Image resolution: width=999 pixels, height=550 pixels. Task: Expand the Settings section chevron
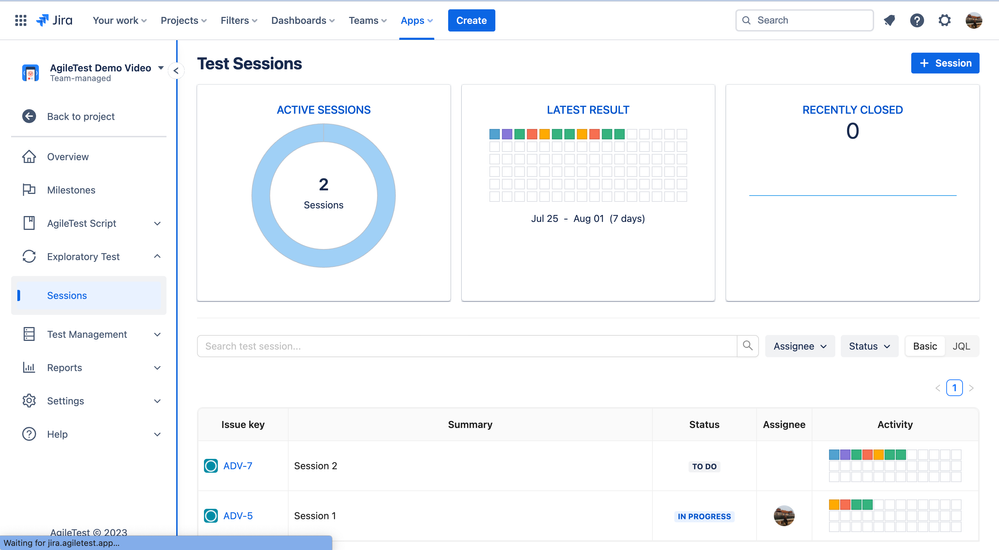pyautogui.click(x=157, y=401)
